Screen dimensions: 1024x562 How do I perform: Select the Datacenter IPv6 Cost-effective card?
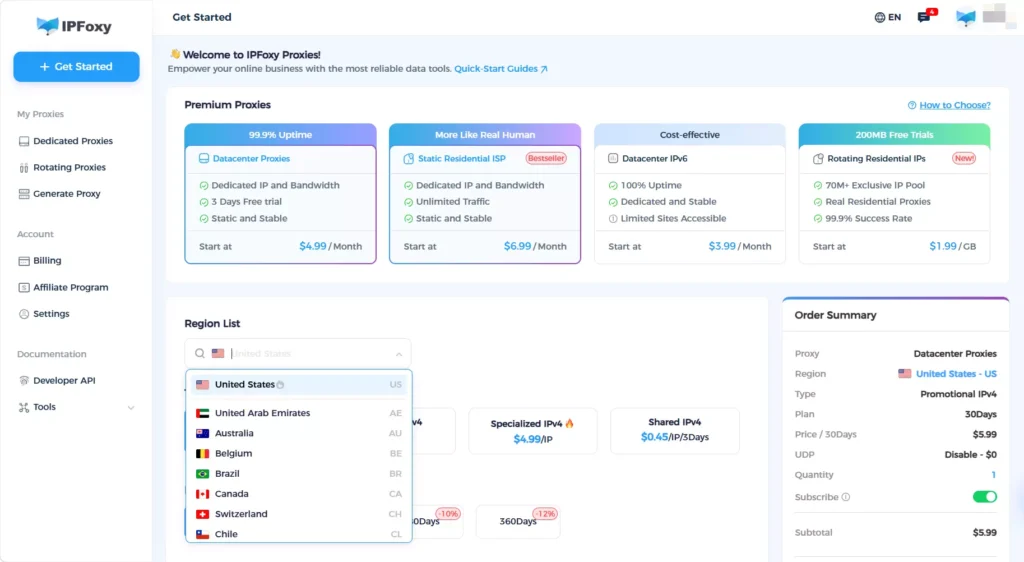pos(690,194)
